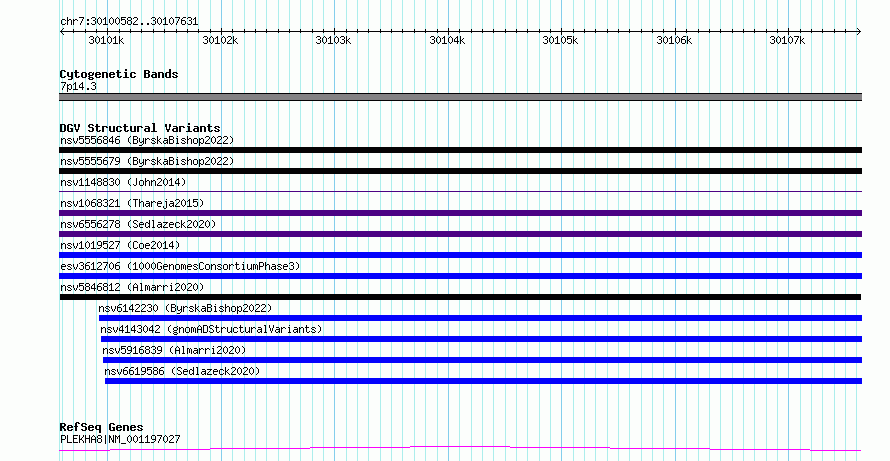Open variant esv3612706 (1000GenomesConsortiumPhase3) label
Screen dimensions: 890x461
click(x=180, y=266)
